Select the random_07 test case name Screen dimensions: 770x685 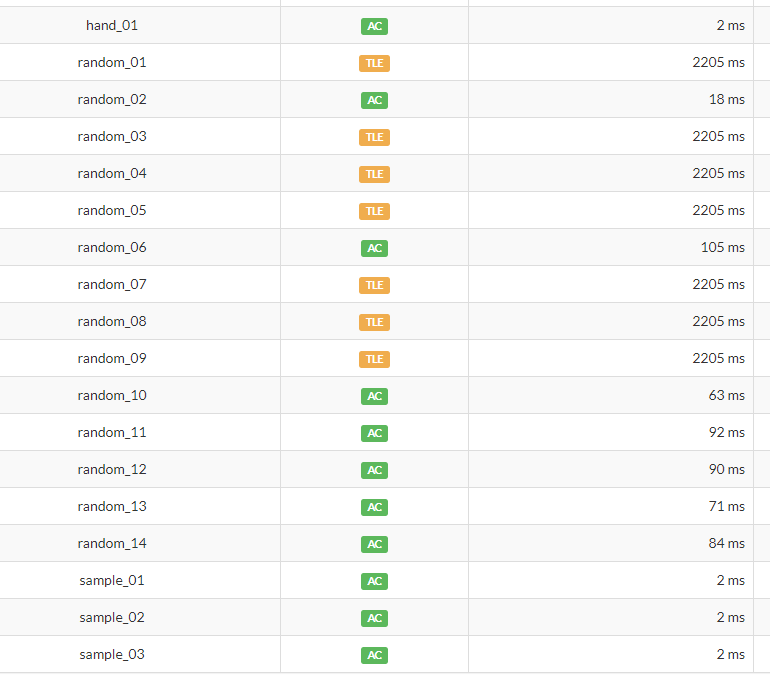tap(112, 284)
